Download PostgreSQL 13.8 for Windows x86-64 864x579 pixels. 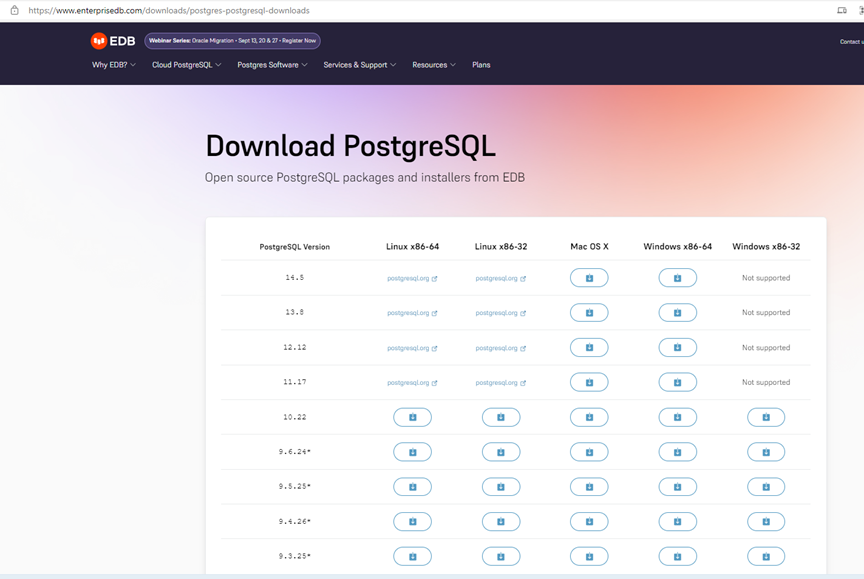point(677,312)
